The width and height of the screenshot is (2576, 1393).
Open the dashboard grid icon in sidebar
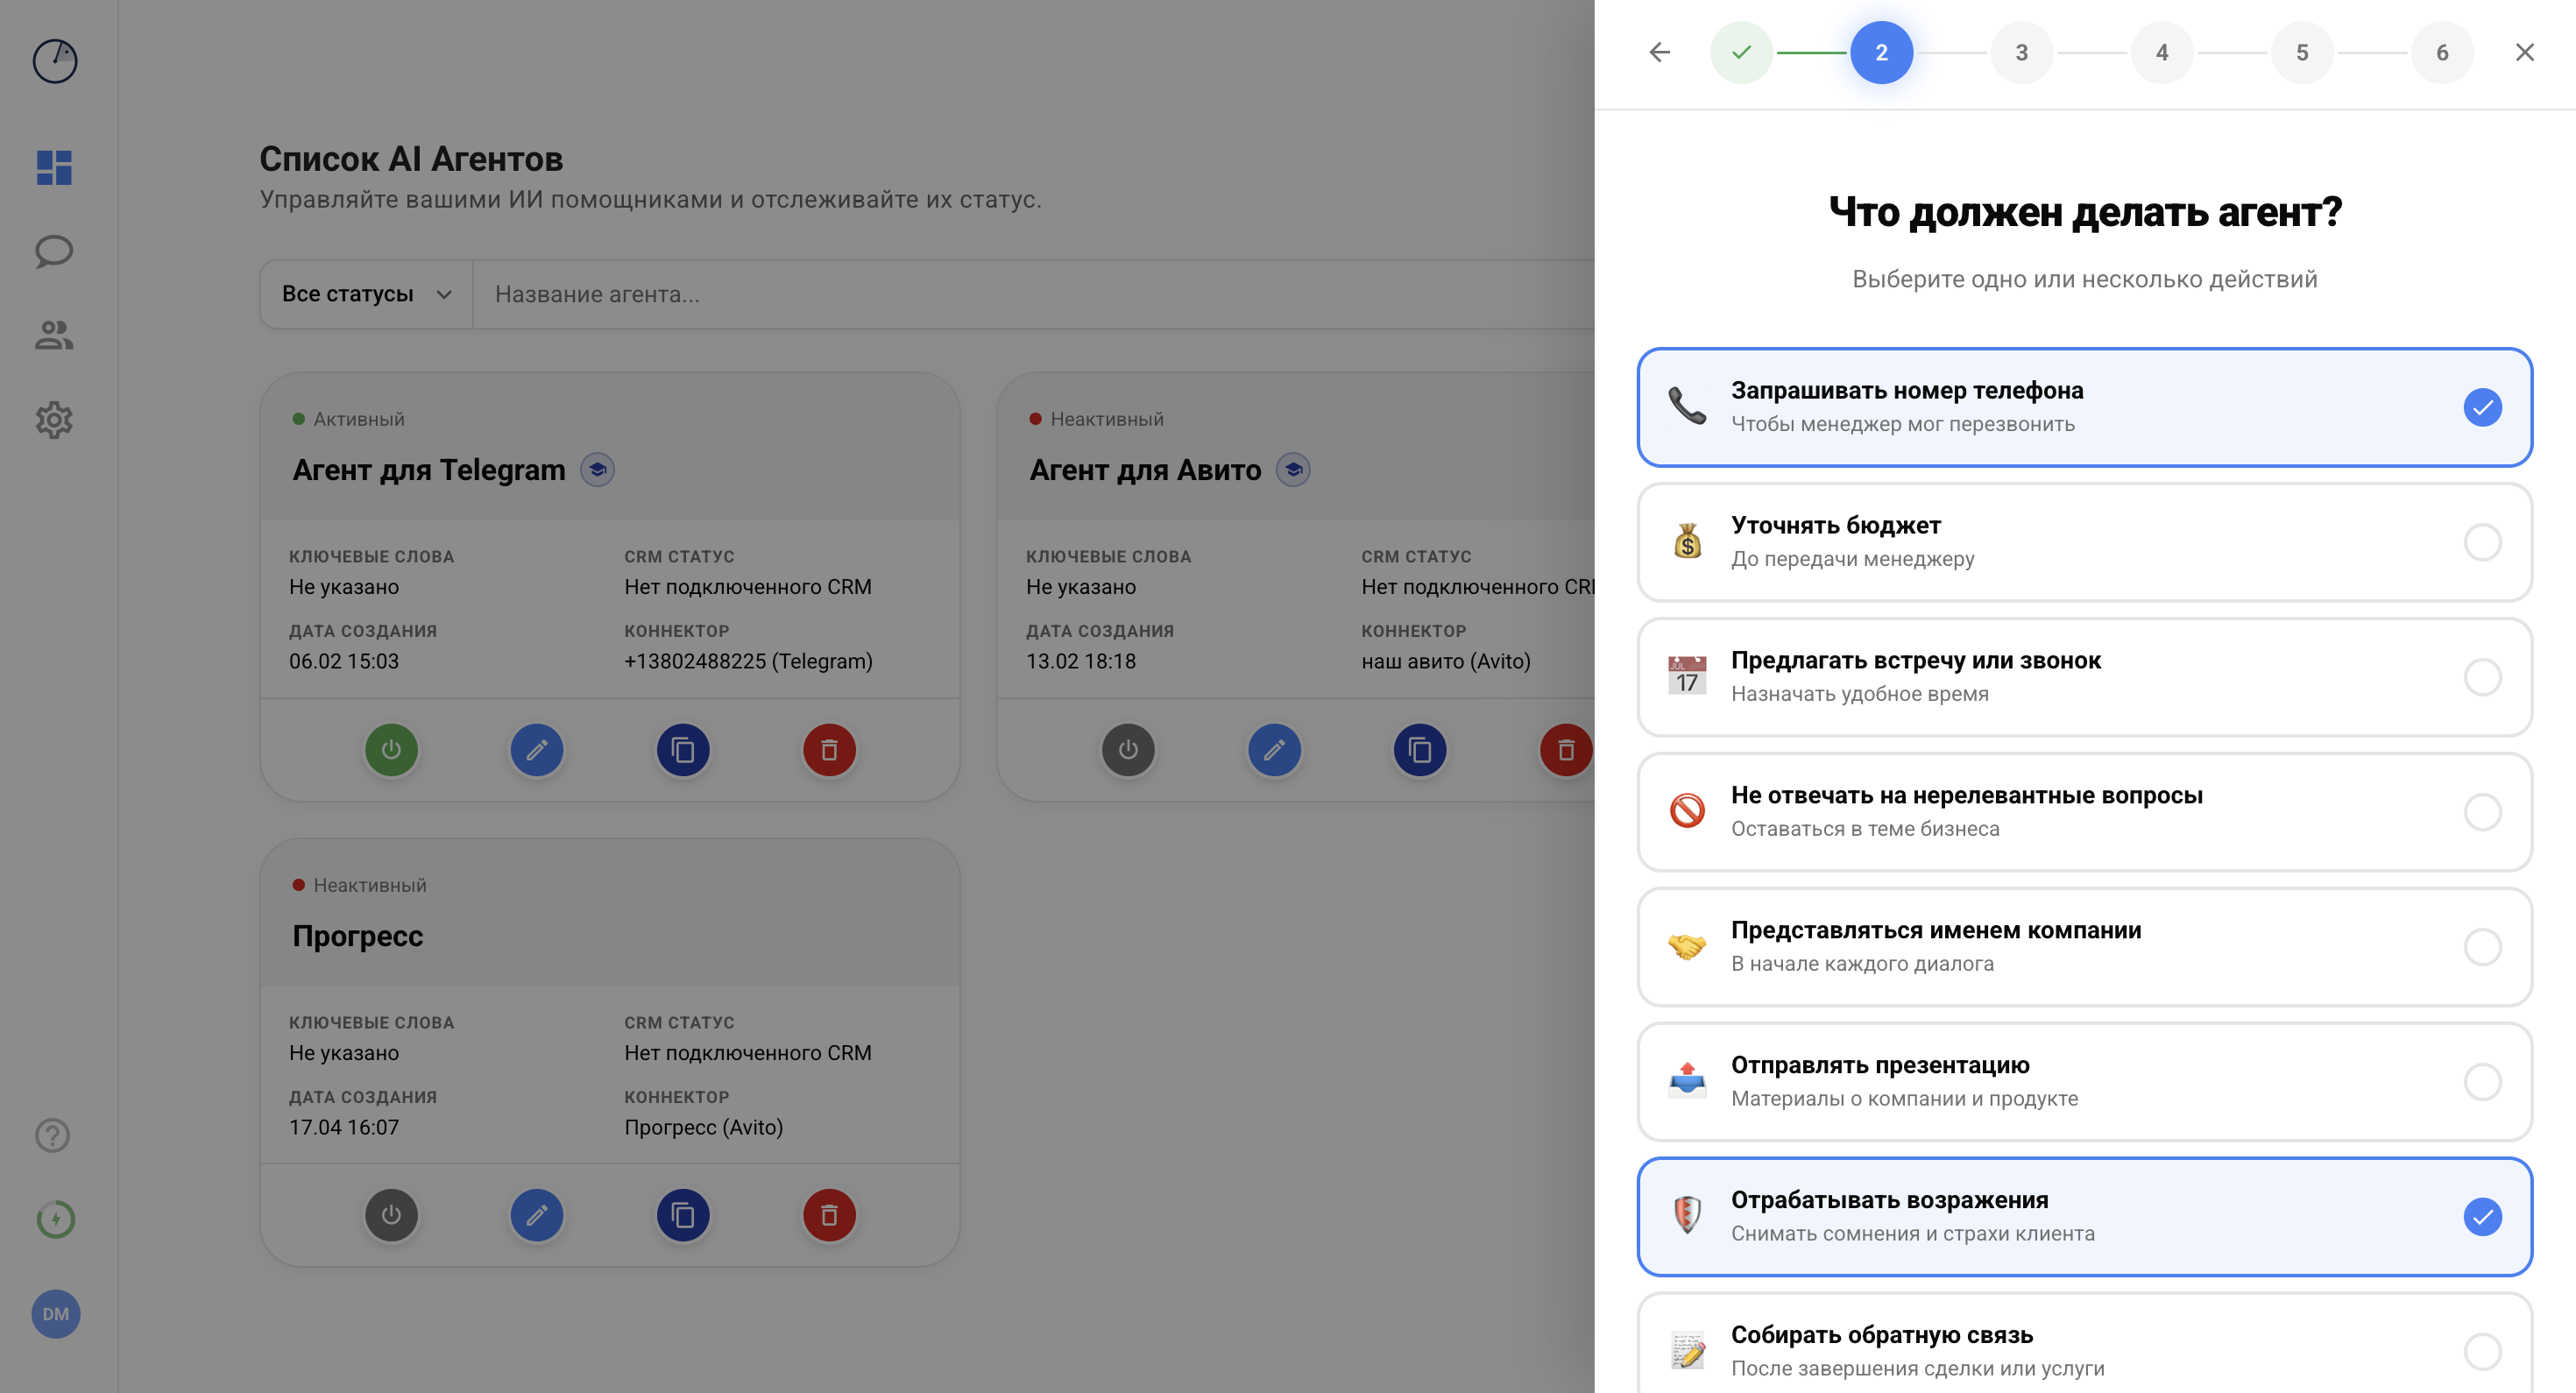[54, 167]
